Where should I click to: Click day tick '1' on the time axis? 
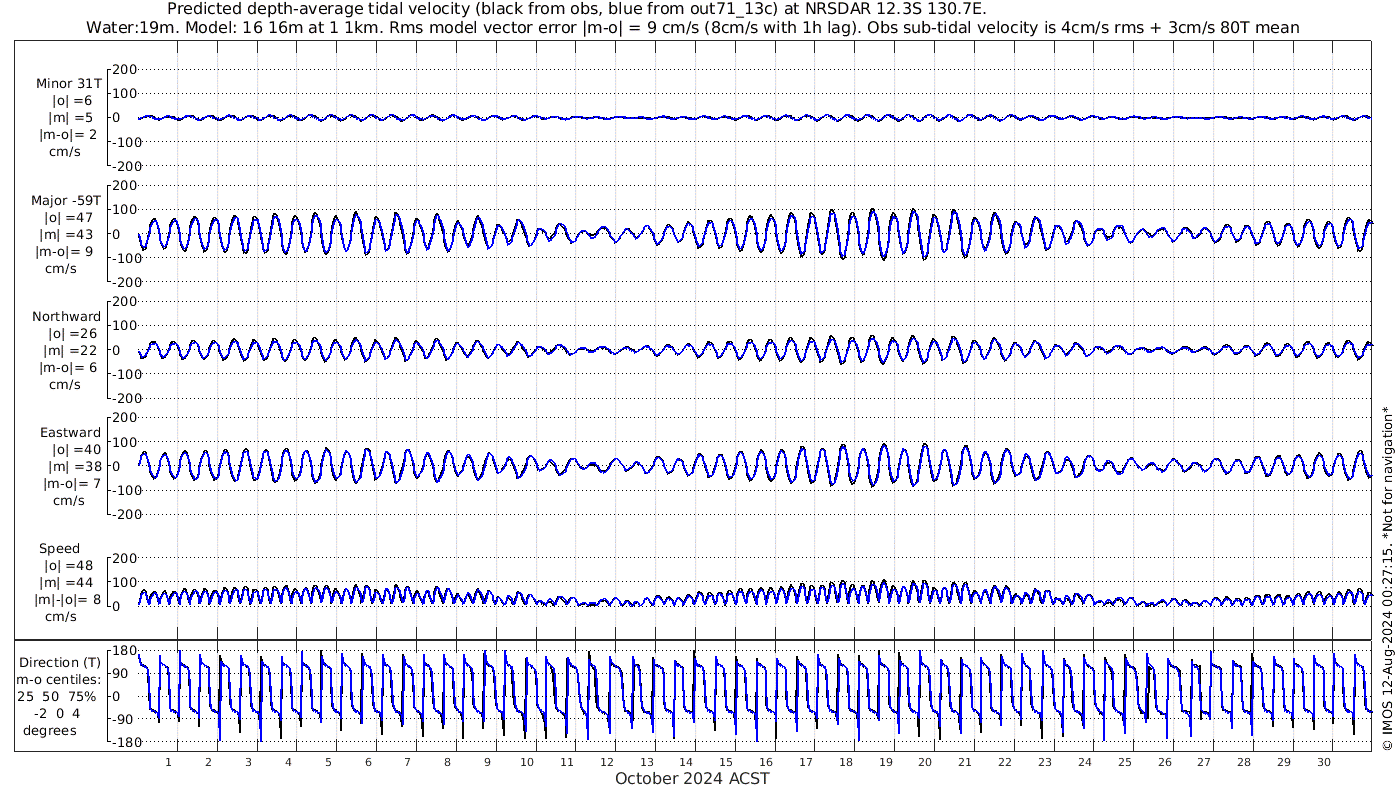(168, 762)
